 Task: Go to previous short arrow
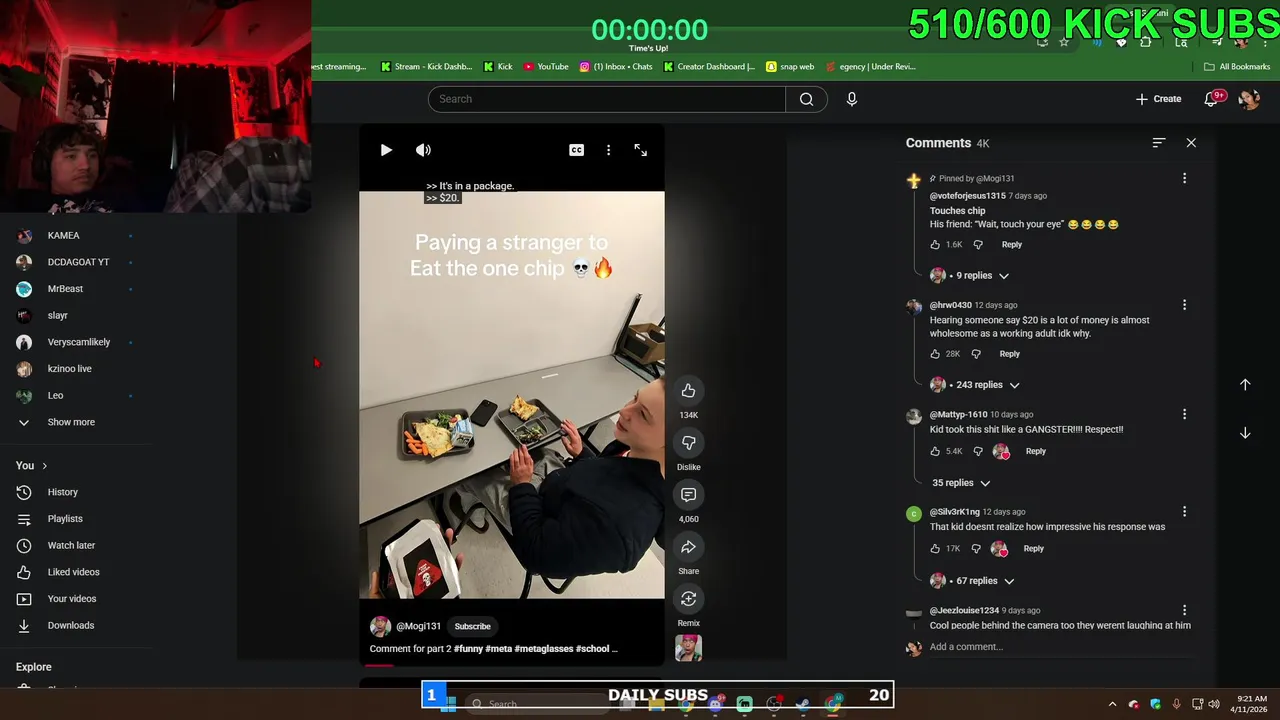pos(1245,385)
